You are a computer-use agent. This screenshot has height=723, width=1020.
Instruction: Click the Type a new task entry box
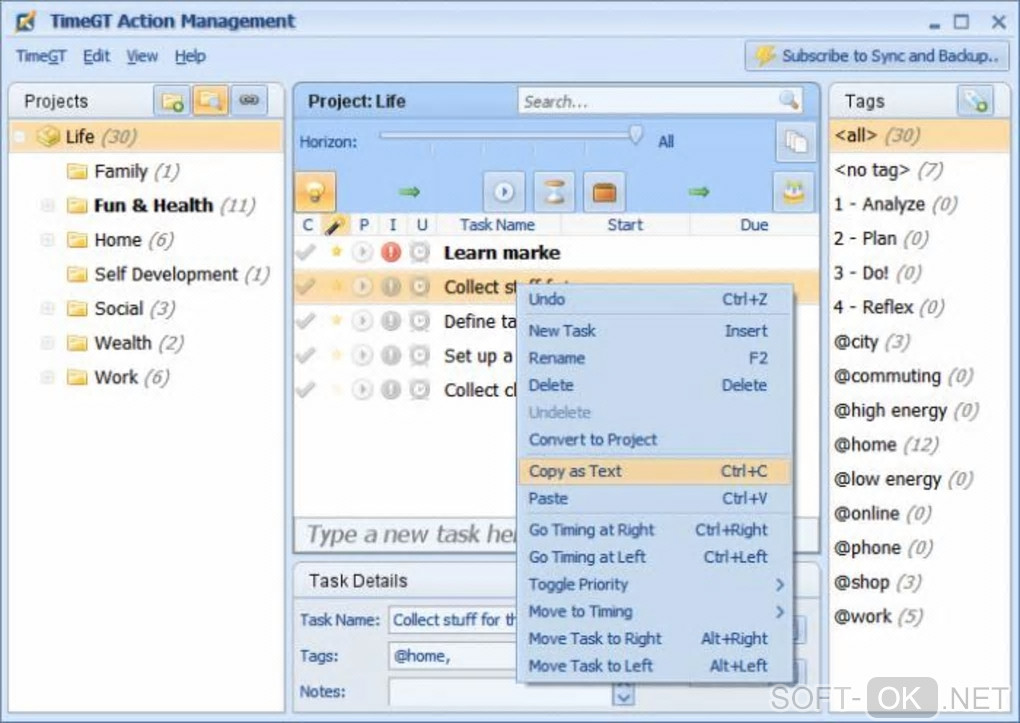tap(407, 534)
